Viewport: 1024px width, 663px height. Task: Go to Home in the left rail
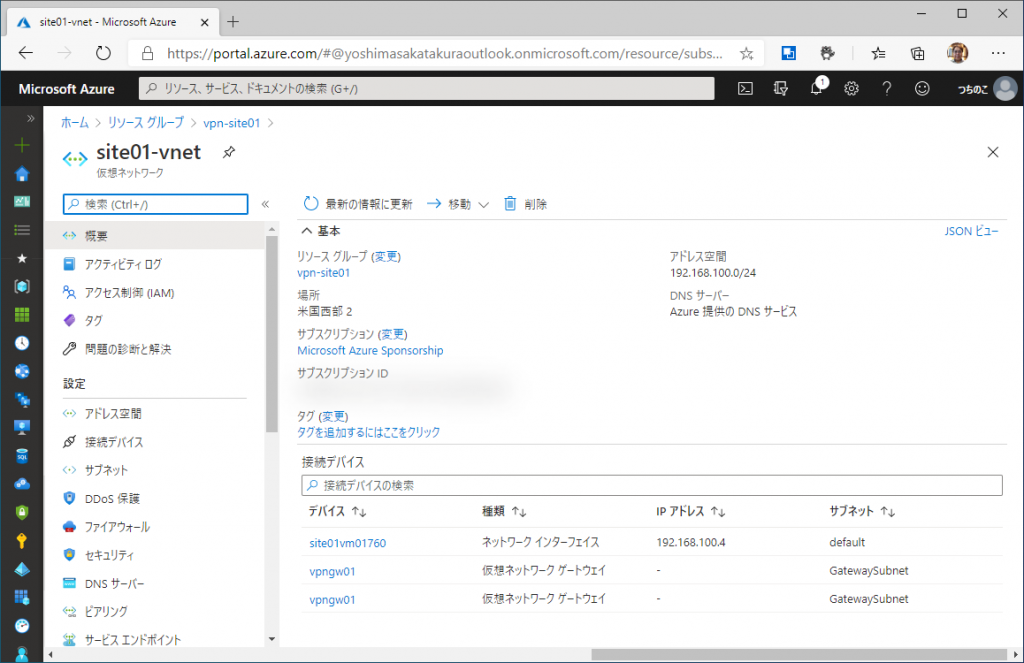(22, 173)
